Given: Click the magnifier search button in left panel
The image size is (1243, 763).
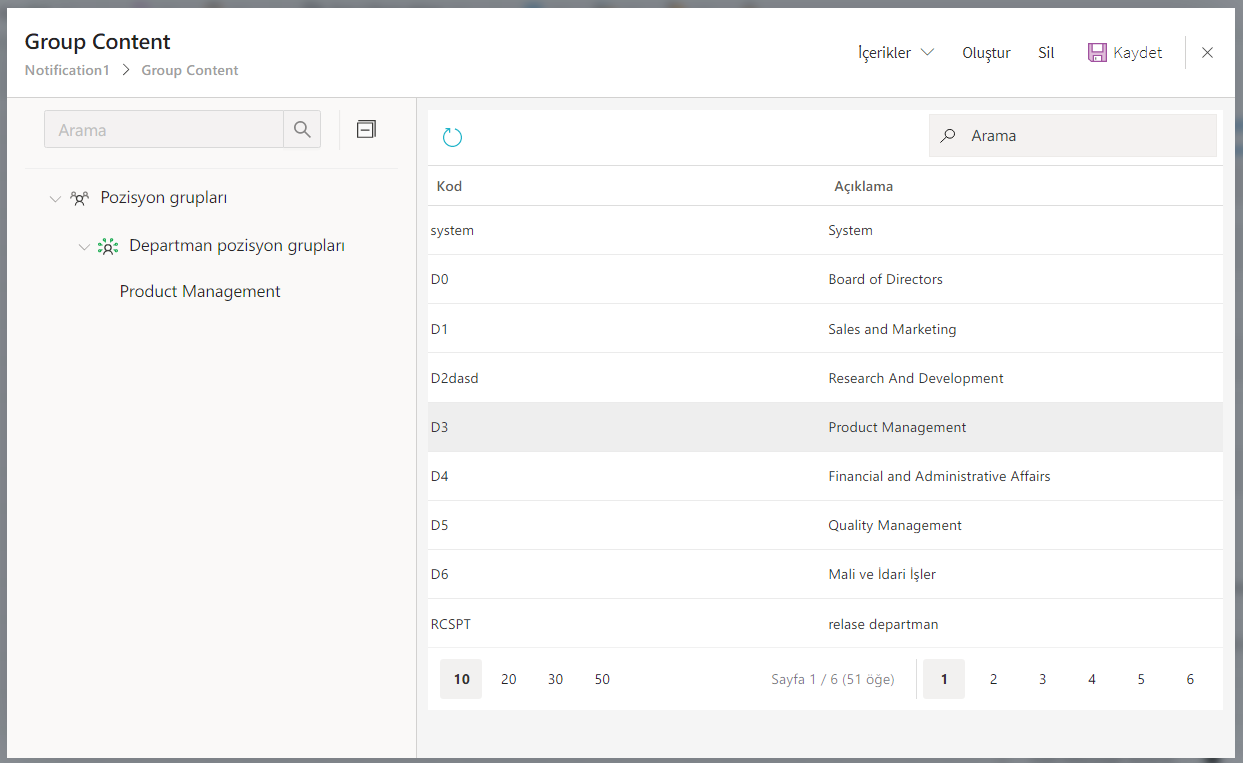Looking at the screenshot, I should tap(302, 130).
